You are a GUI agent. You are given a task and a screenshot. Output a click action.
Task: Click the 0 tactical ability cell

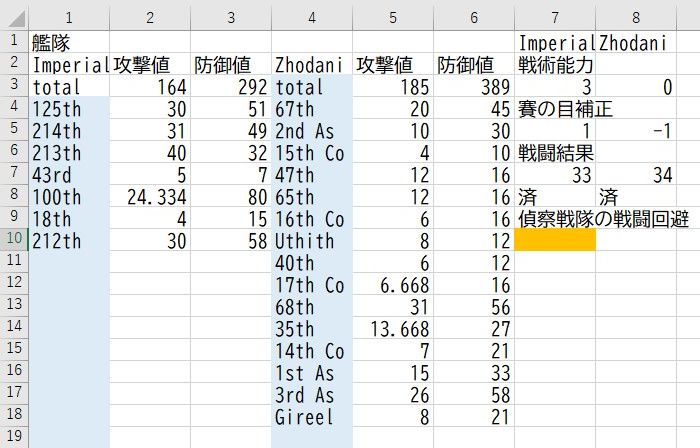point(636,86)
